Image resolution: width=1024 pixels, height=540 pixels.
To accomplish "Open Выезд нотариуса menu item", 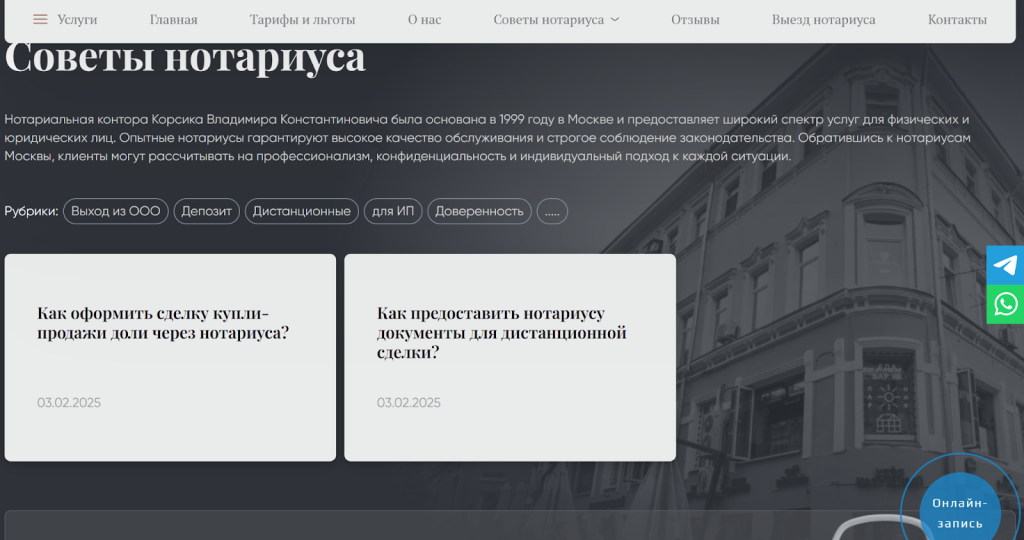I will point(823,20).
